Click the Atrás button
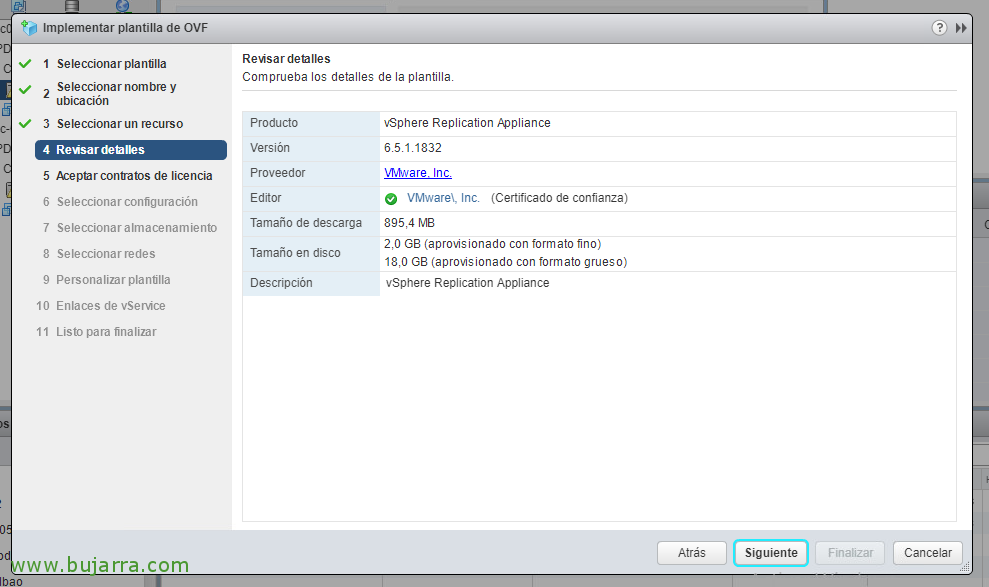Image resolution: width=989 pixels, height=587 pixels. (692, 553)
